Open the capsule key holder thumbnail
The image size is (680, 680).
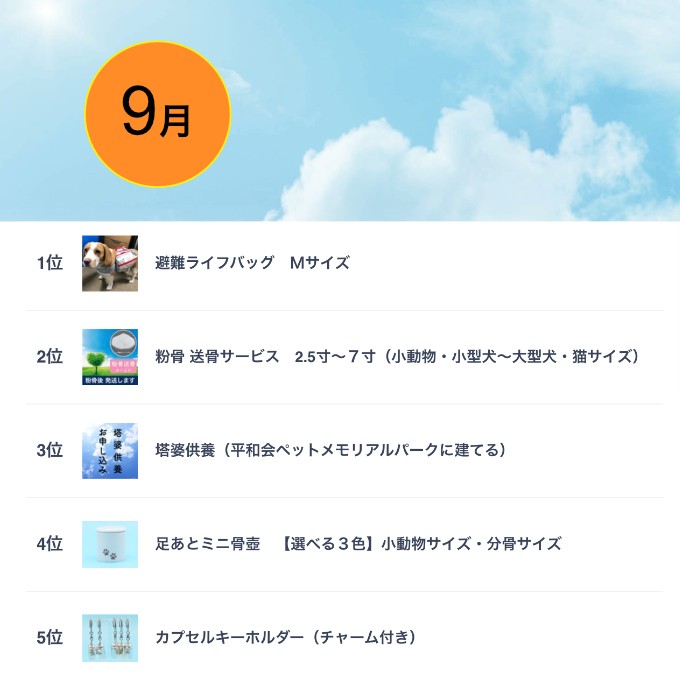point(110,638)
